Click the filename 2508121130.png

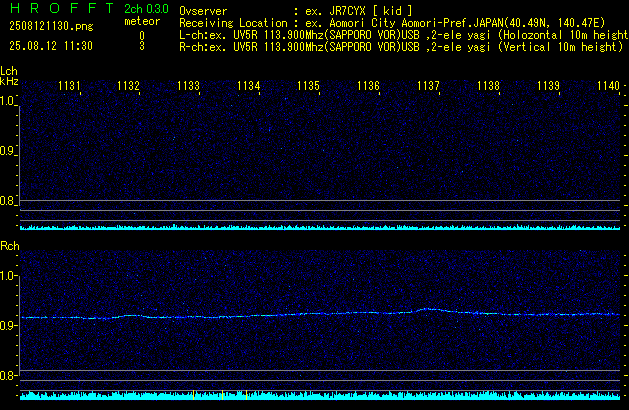[51, 26]
